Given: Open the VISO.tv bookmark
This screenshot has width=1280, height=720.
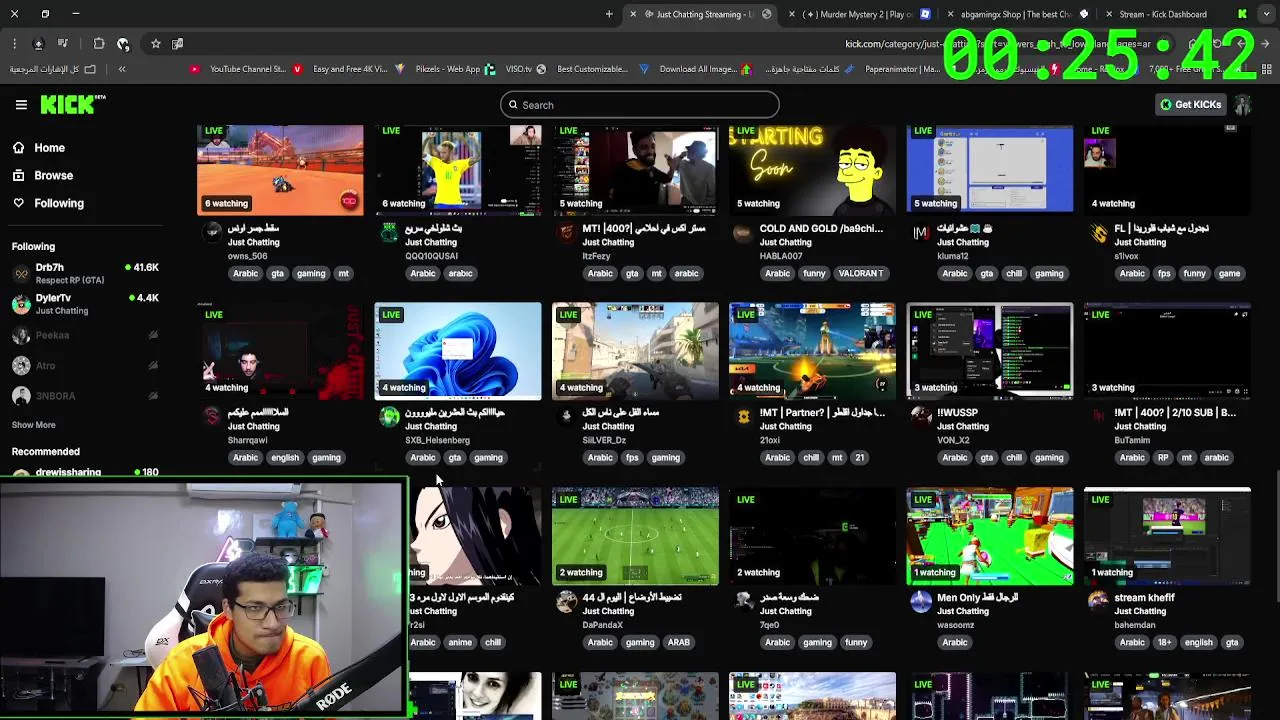Looking at the screenshot, I should point(526,69).
